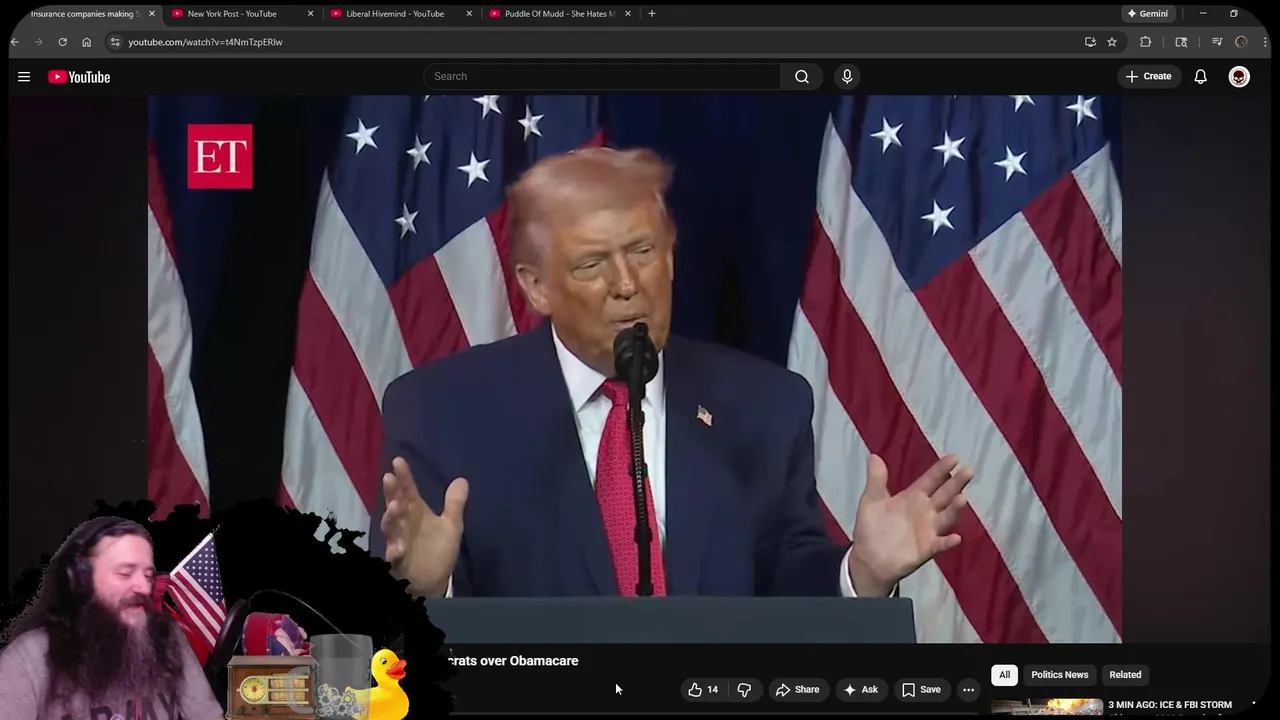
Task: Open the Chrome profile avatar
Action: (1241, 42)
